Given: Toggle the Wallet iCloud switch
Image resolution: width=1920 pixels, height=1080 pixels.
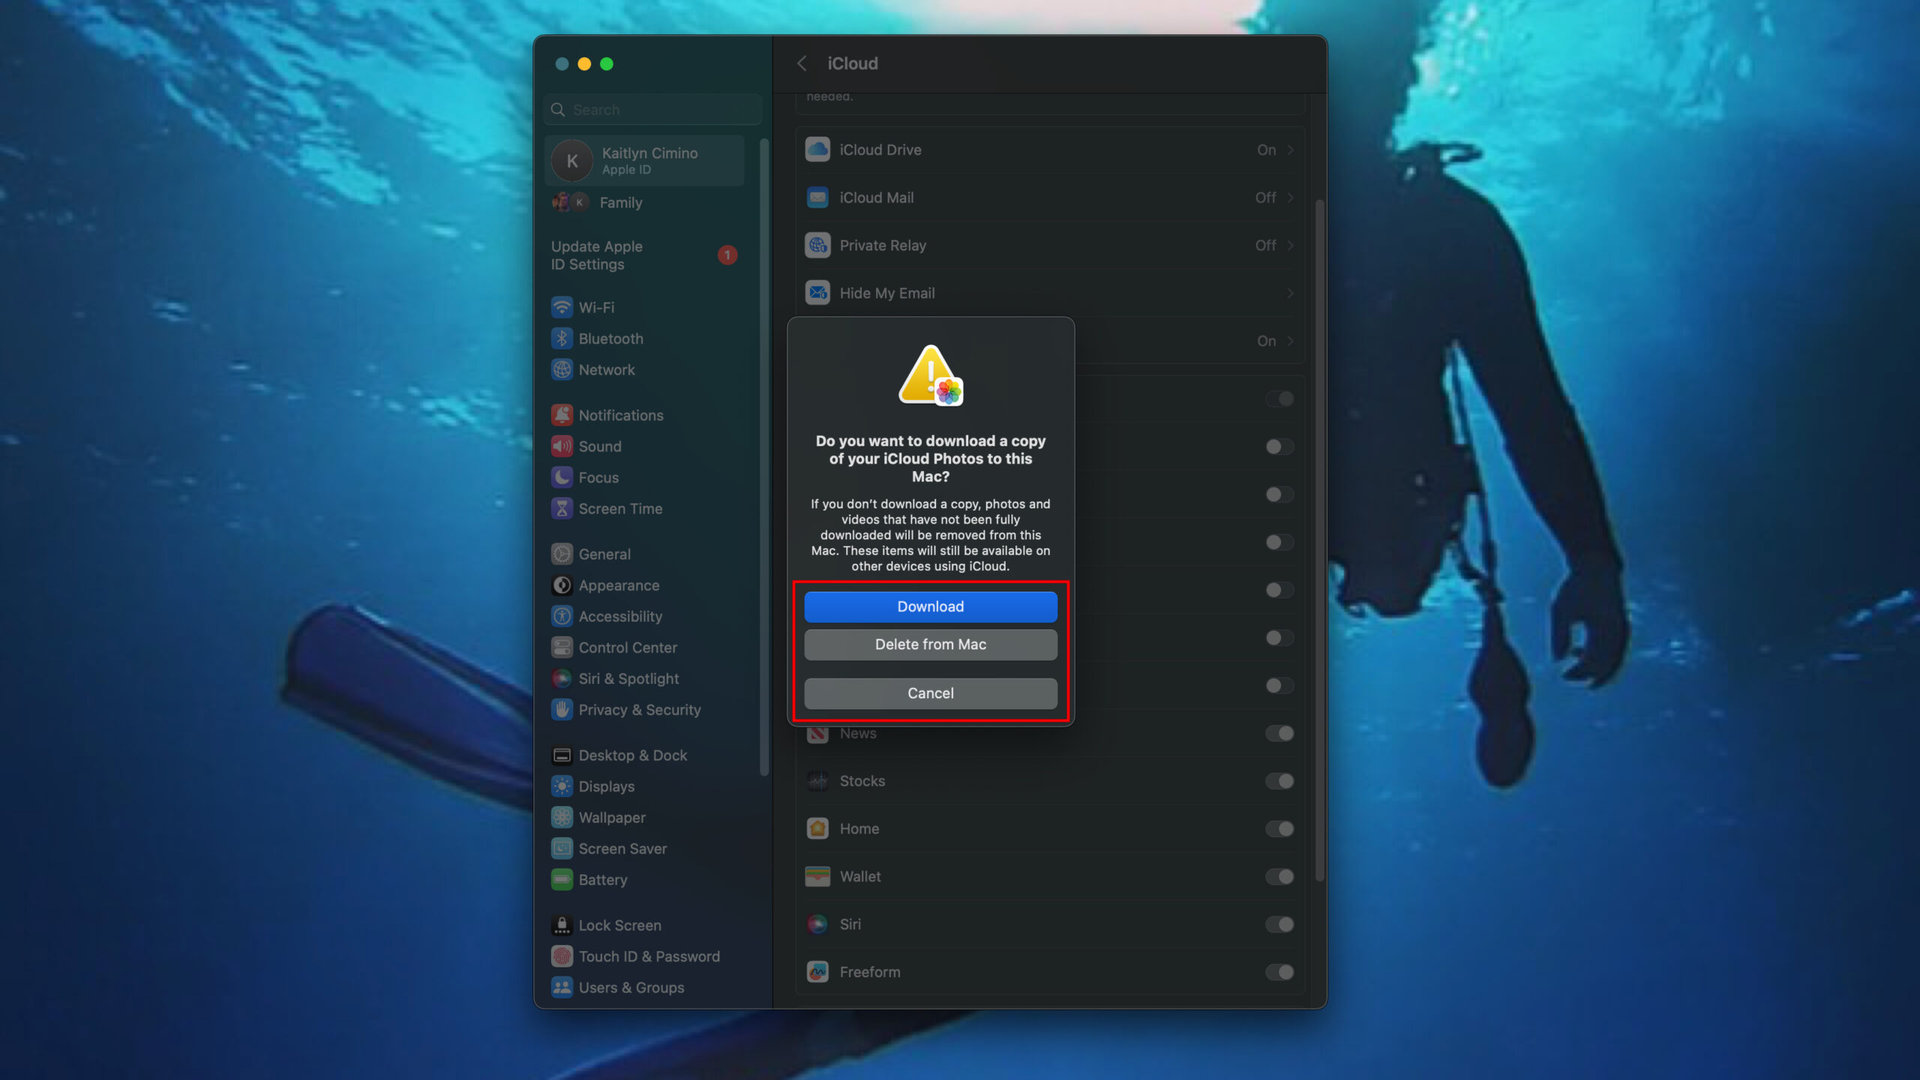Looking at the screenshot, I should click(x=1279, y=877).
